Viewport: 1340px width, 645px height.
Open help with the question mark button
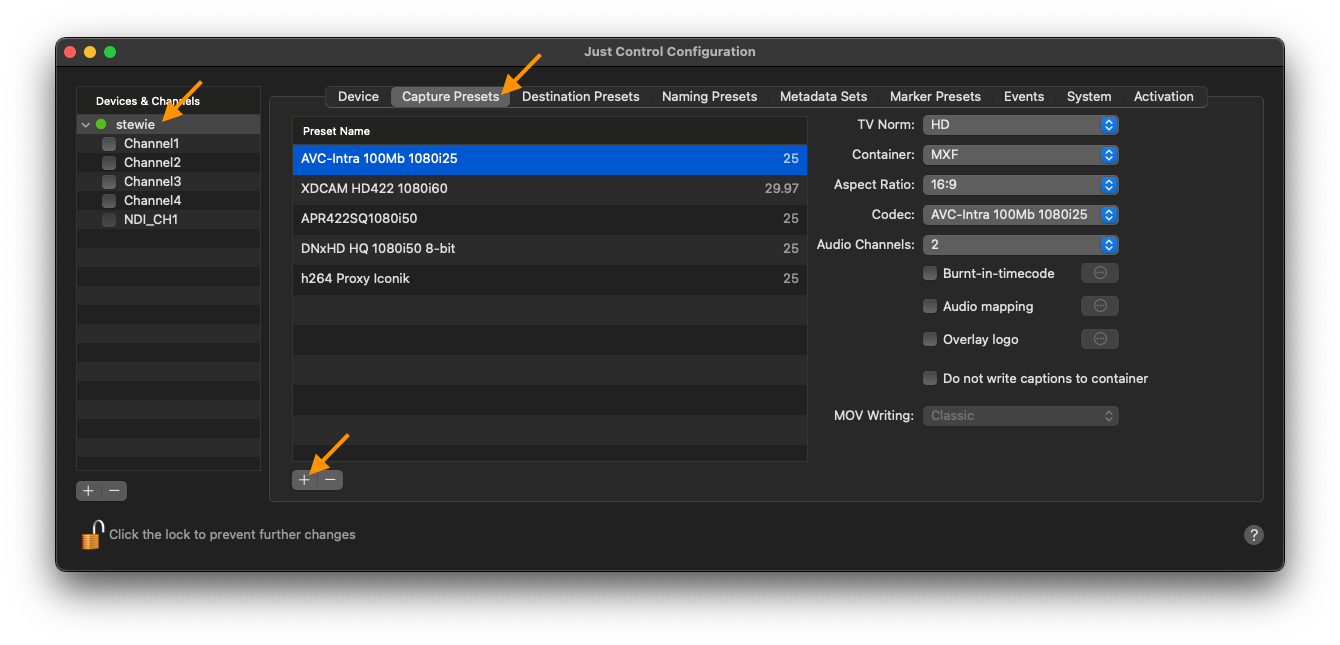pyautogui.click(x=1254, y=535)
